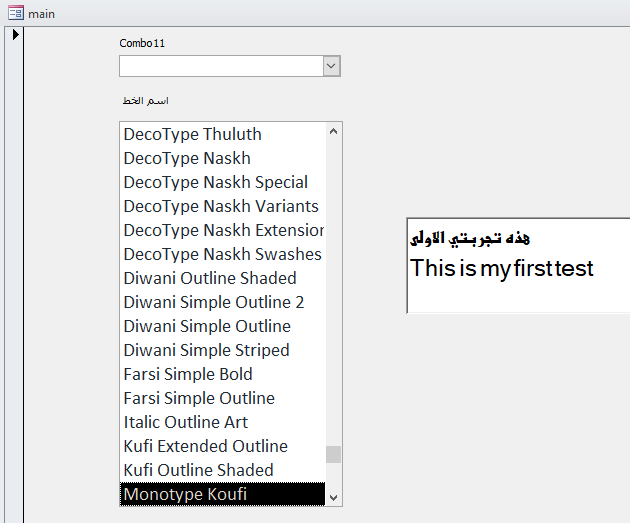Click highlighted Monotype Koufi entry
This screenshot has height=523, width=630.
[x=223, y=494]
